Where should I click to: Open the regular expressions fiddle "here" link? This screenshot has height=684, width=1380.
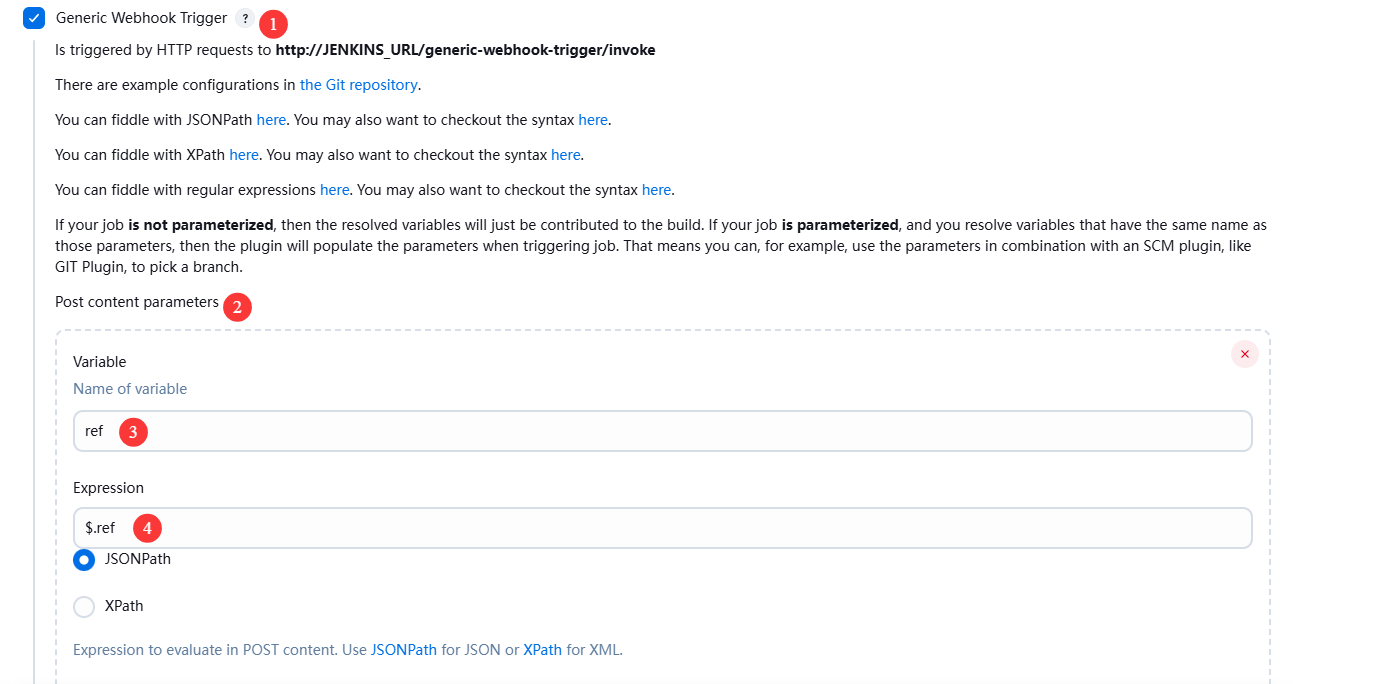[x=335, y=190]
